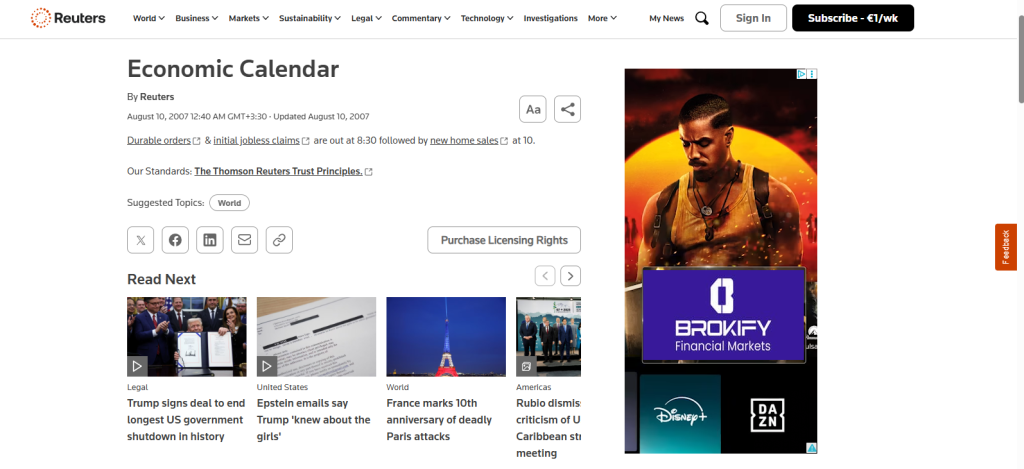Image resolution: width=1024 pixels, height=469 pixels.
Task: Open the Investigations menu item
Action: pos(550,18)
